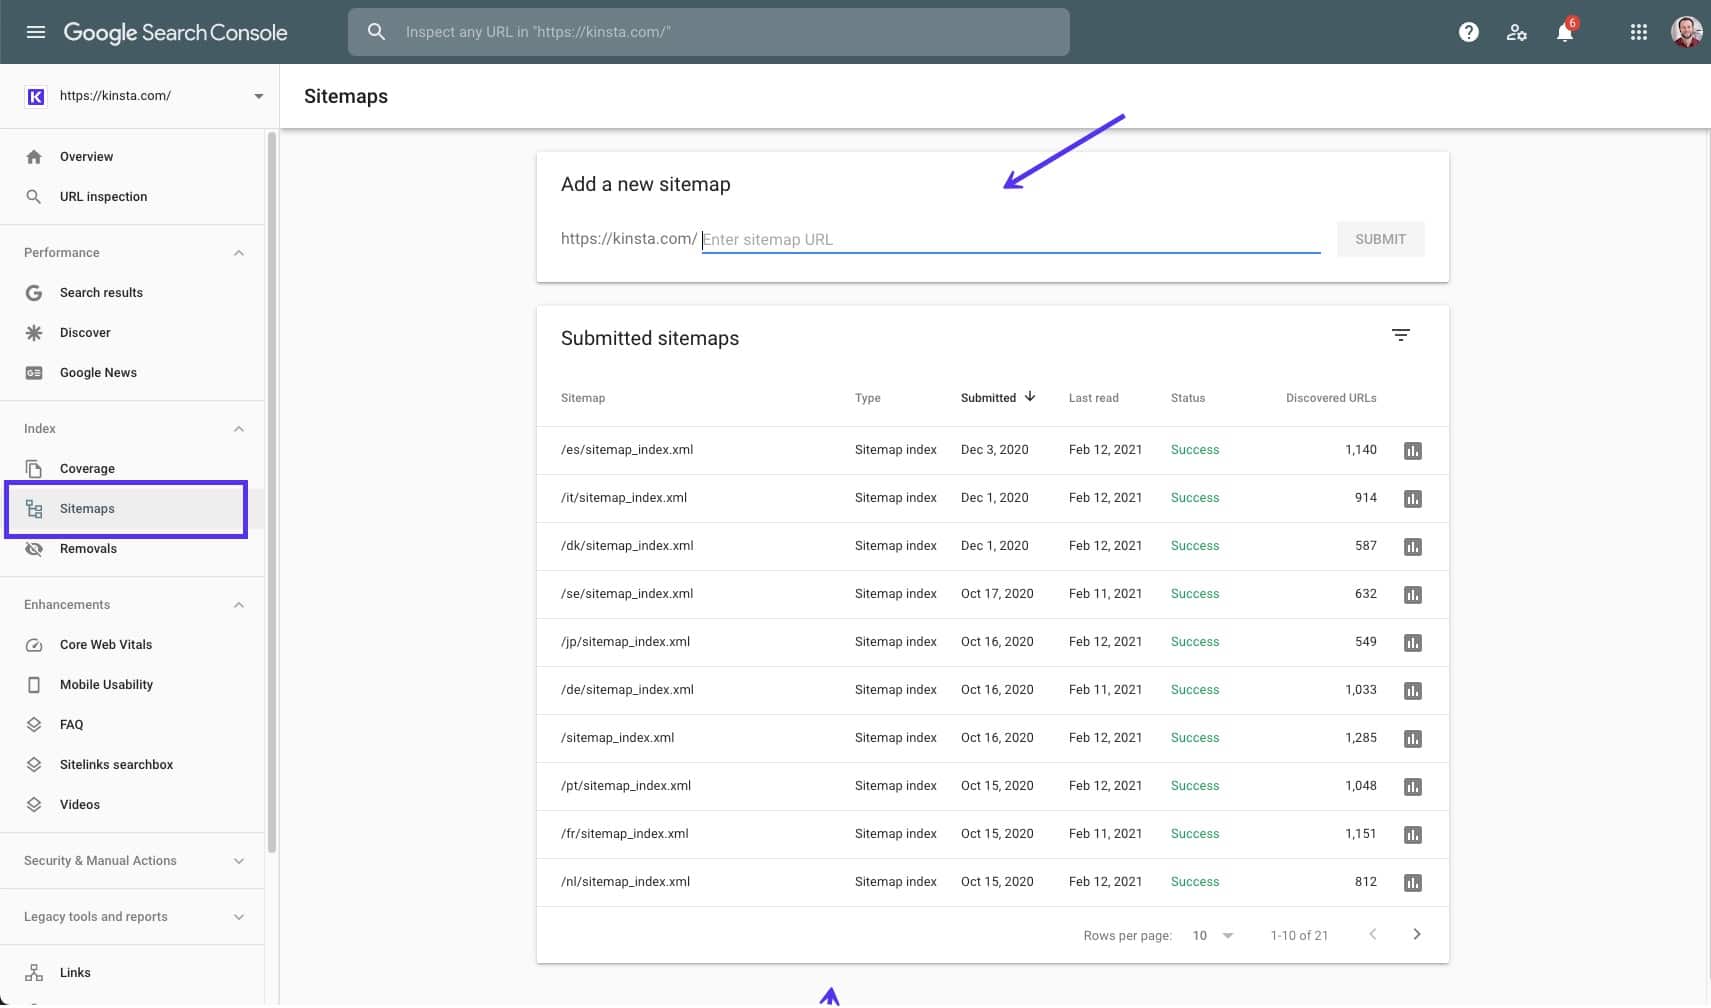Image resolution: width=1711 pixels, height=1008 pixels.
Task: Filter the submitted sitemaps list
Action: pyautogui.click(x=1400, y=335)
